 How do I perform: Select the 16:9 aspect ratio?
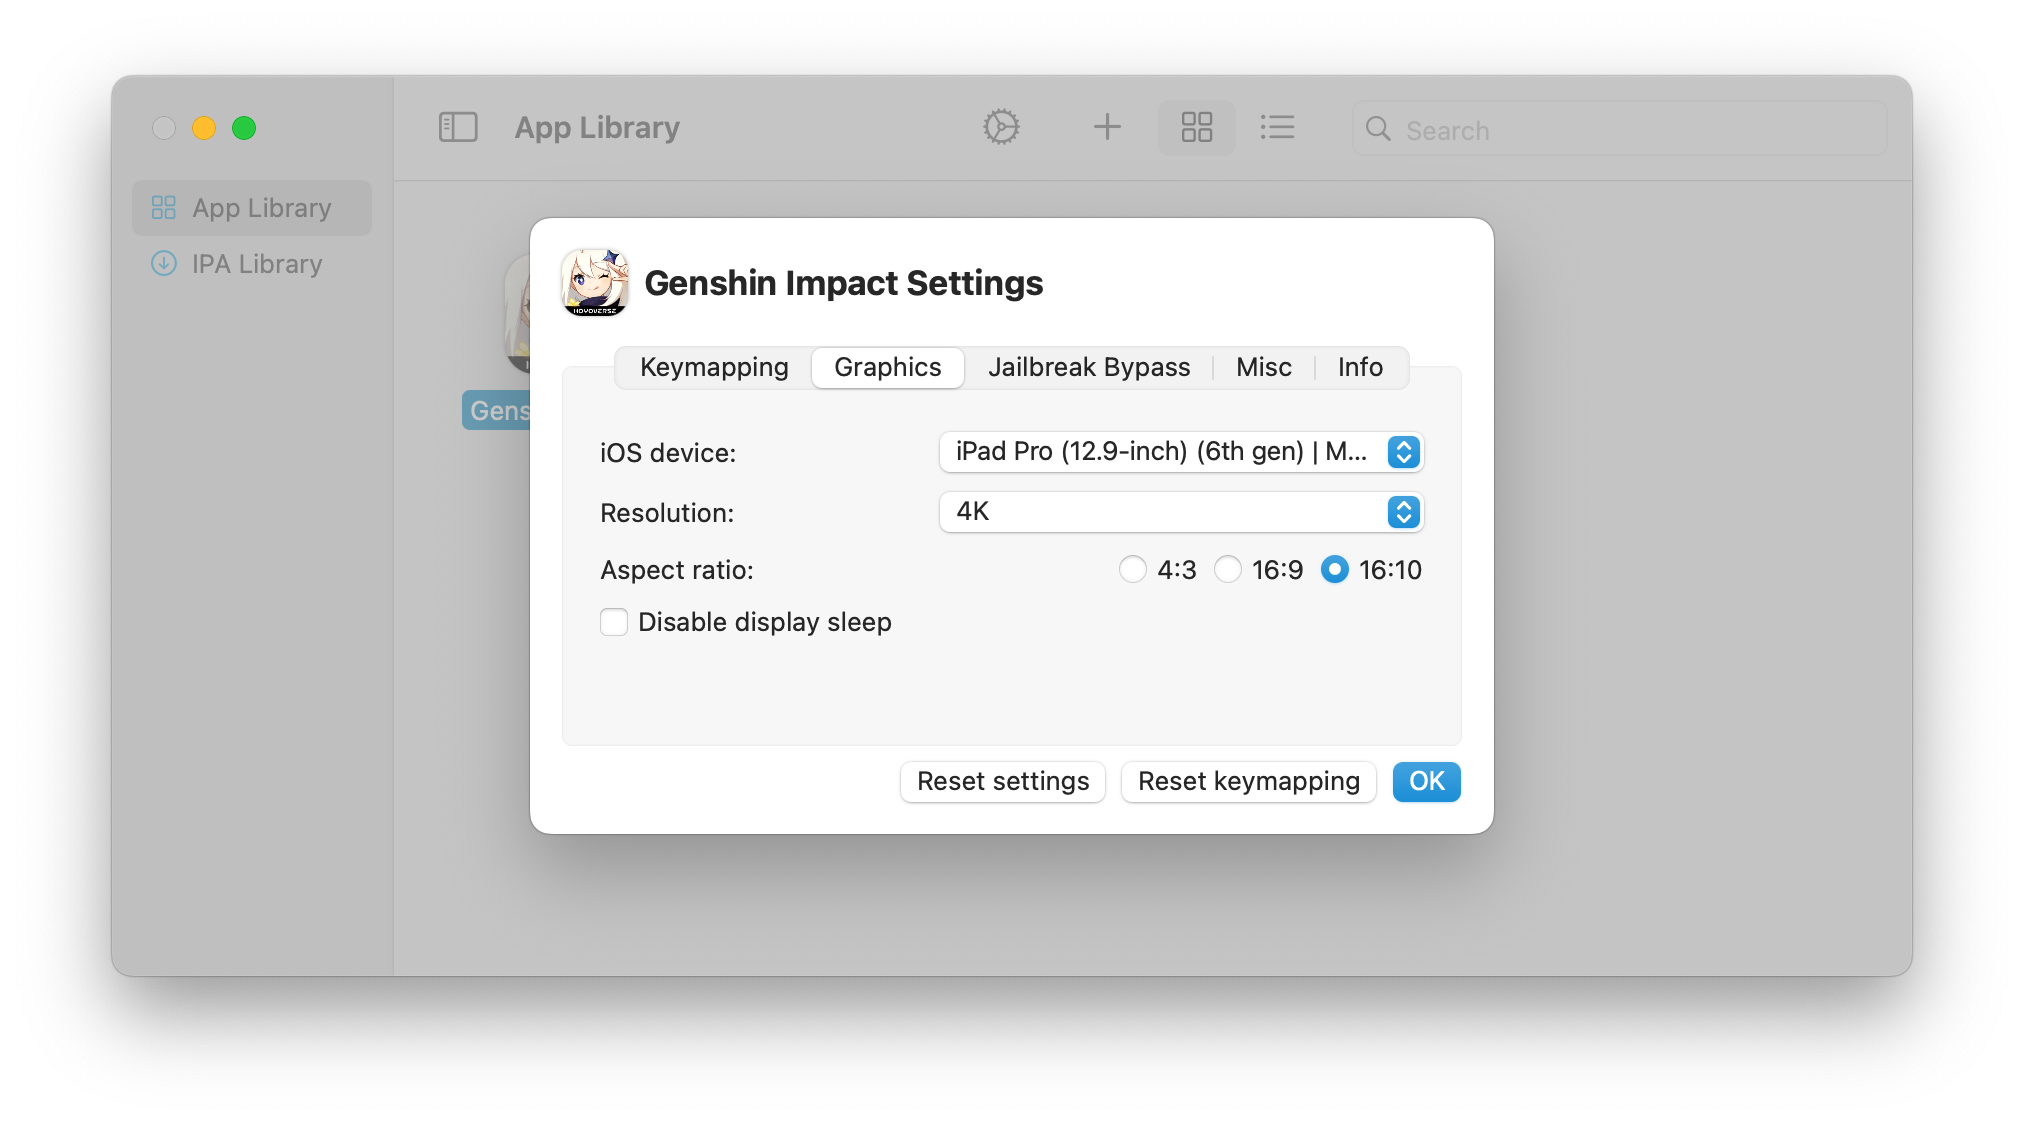pyautogui.click(x=1228, y=570)
